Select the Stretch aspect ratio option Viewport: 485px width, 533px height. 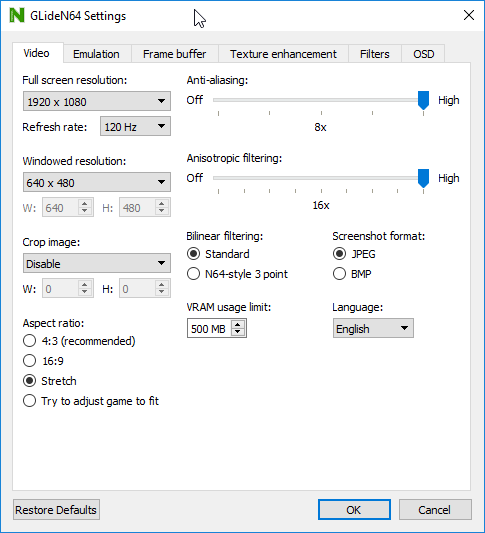click(x=50, y=381)
